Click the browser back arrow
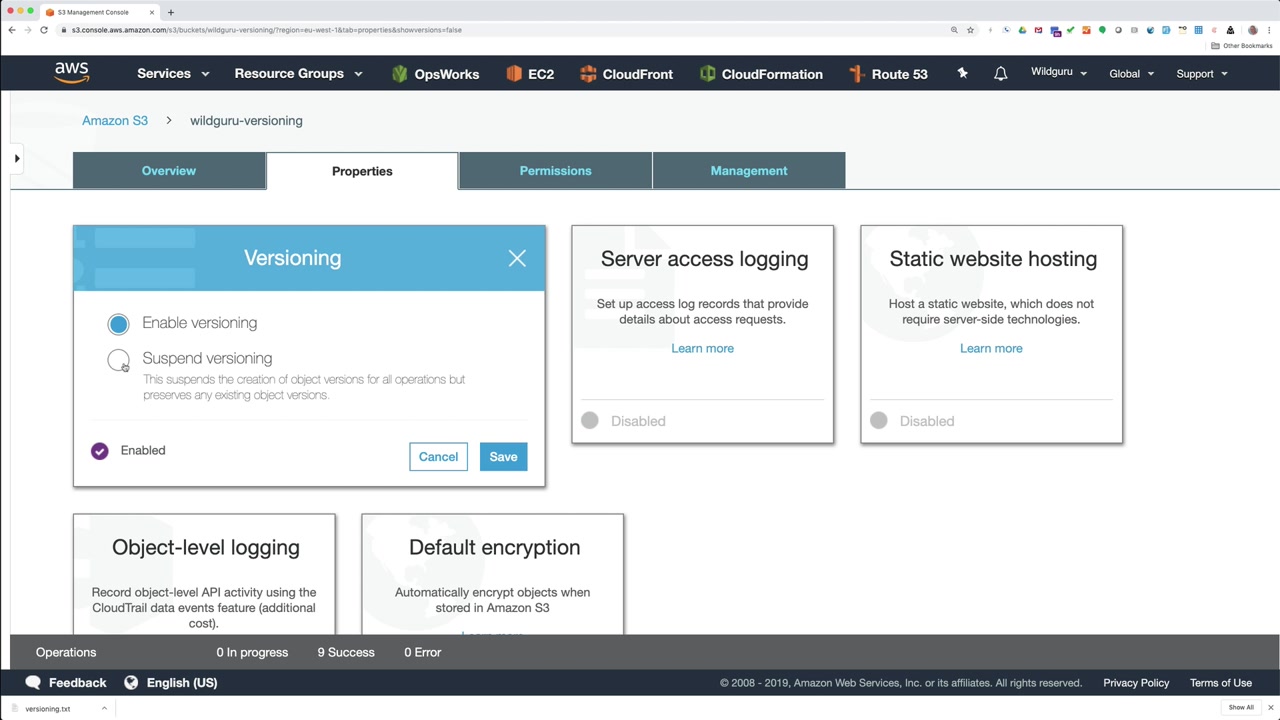This screenshot has width=1280, height=720. 12,30
